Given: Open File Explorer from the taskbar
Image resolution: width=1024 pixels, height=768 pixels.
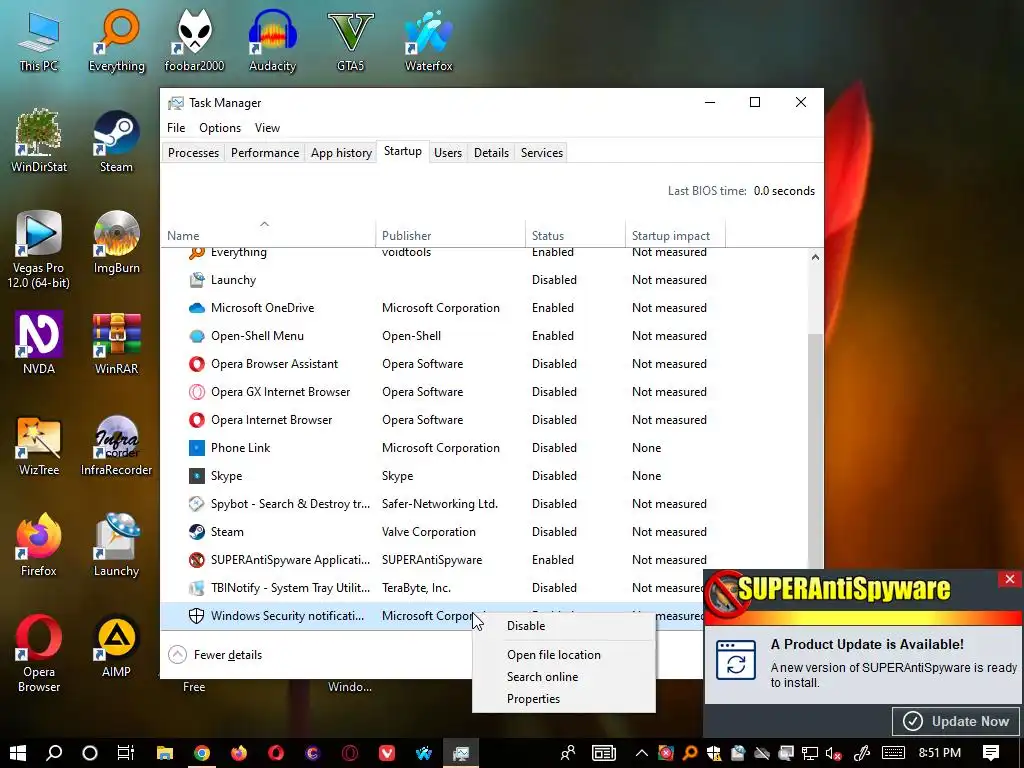Looking at the screenshot, I should 165,753.
